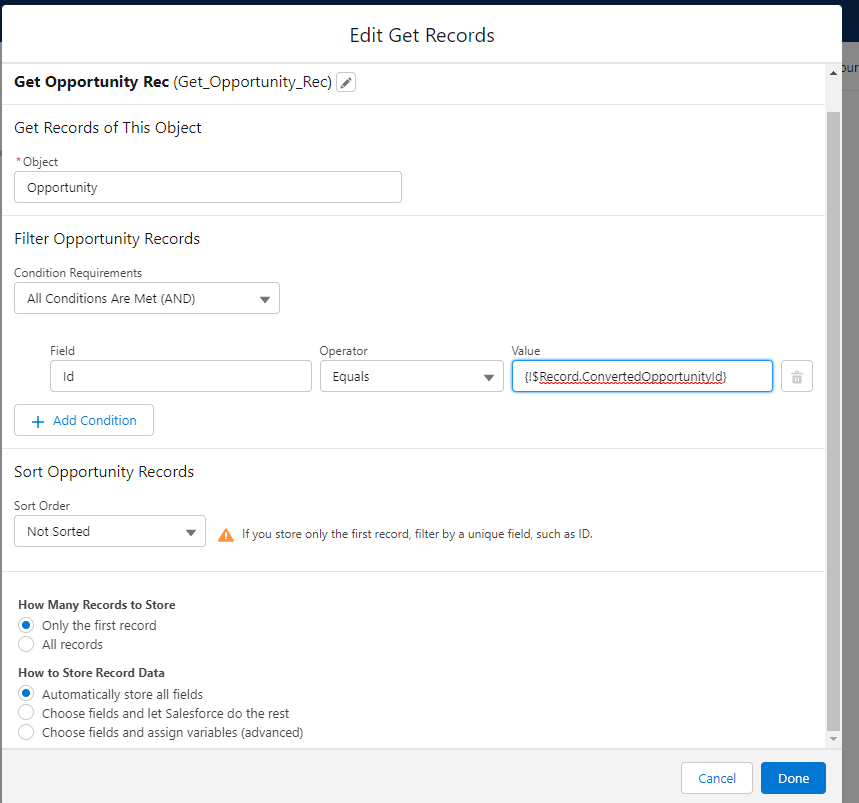Choose "Automatically store all fields" option
This screenshot has height=803, width=859.
(27, 694)
